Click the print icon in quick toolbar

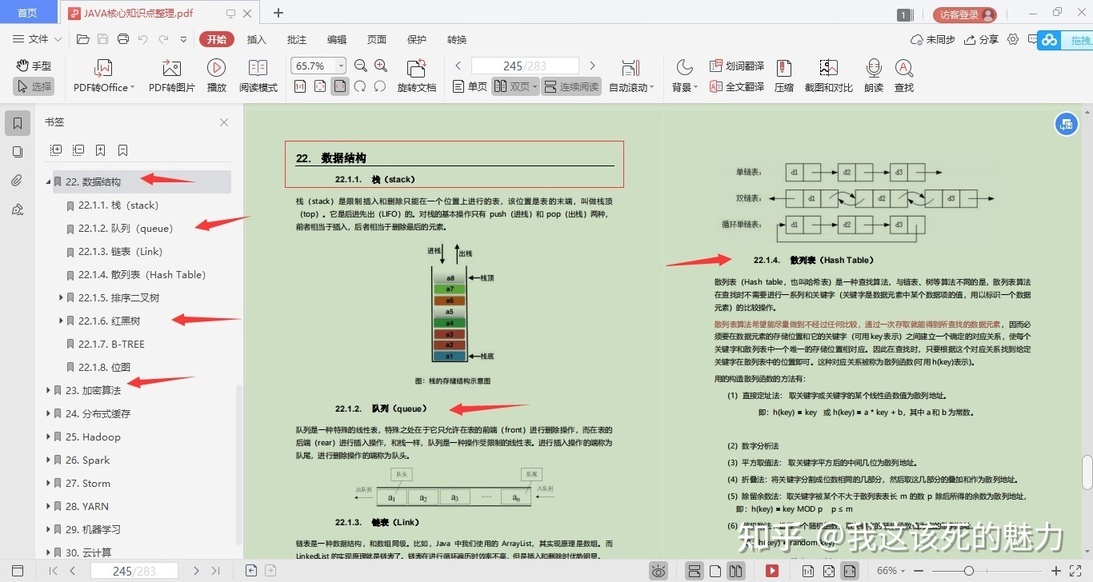click(x=123, y=39)
